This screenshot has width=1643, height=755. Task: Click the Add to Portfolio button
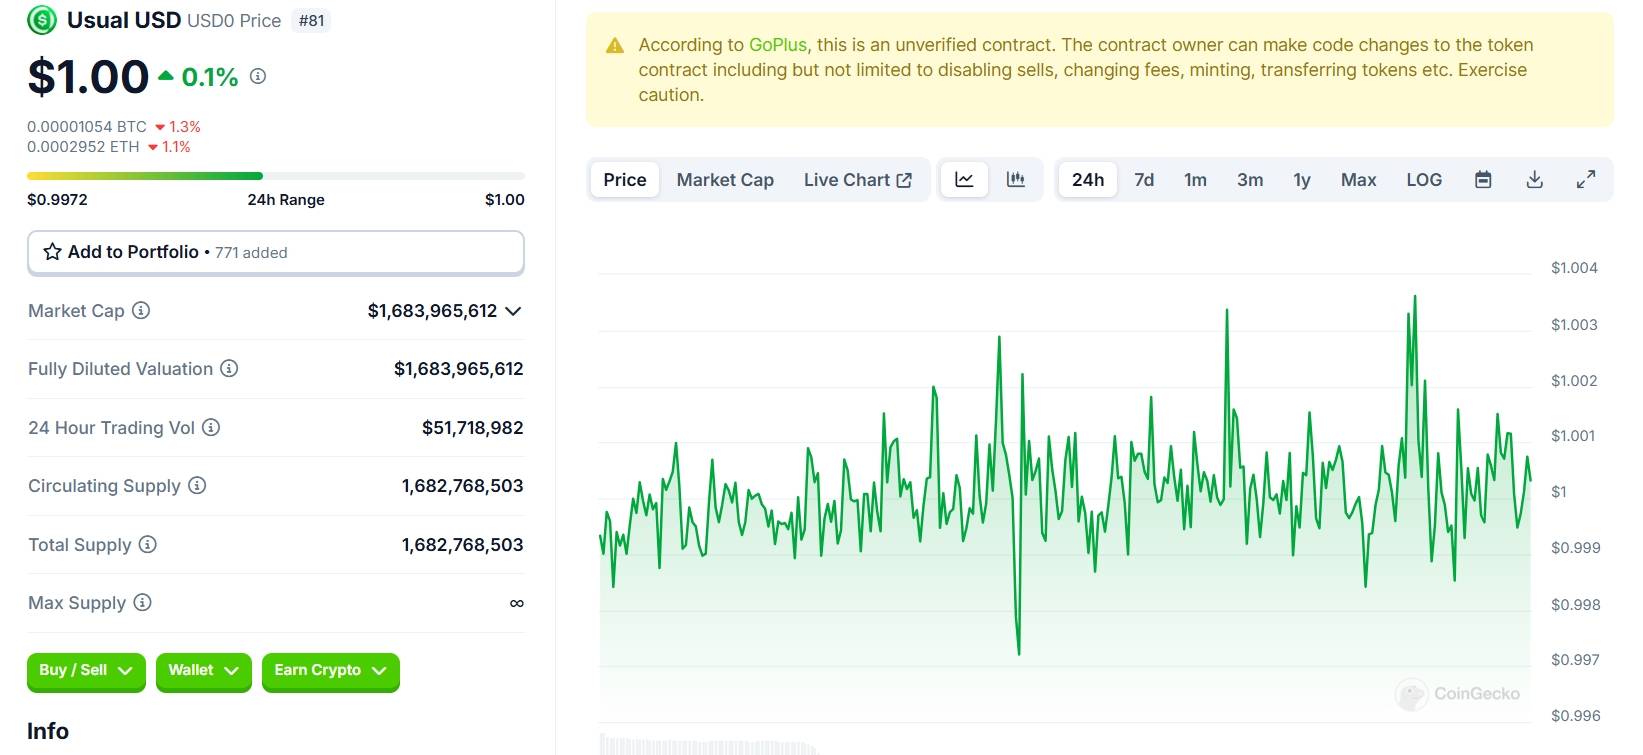[x=276, y=253]
